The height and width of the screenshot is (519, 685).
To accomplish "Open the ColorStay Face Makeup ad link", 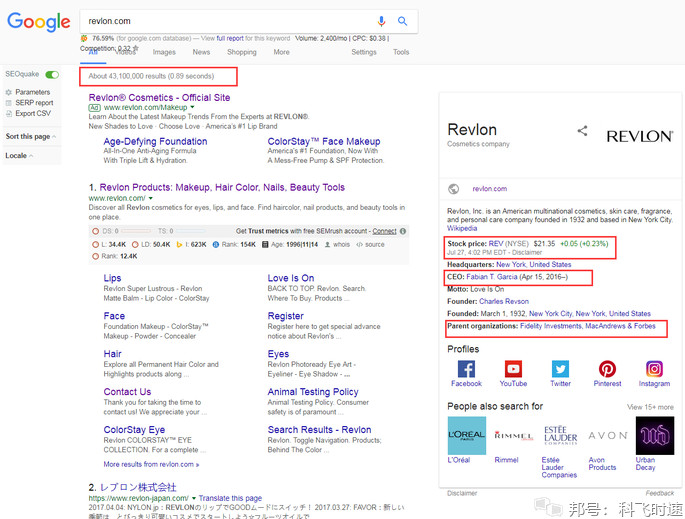I will point(324,142).
